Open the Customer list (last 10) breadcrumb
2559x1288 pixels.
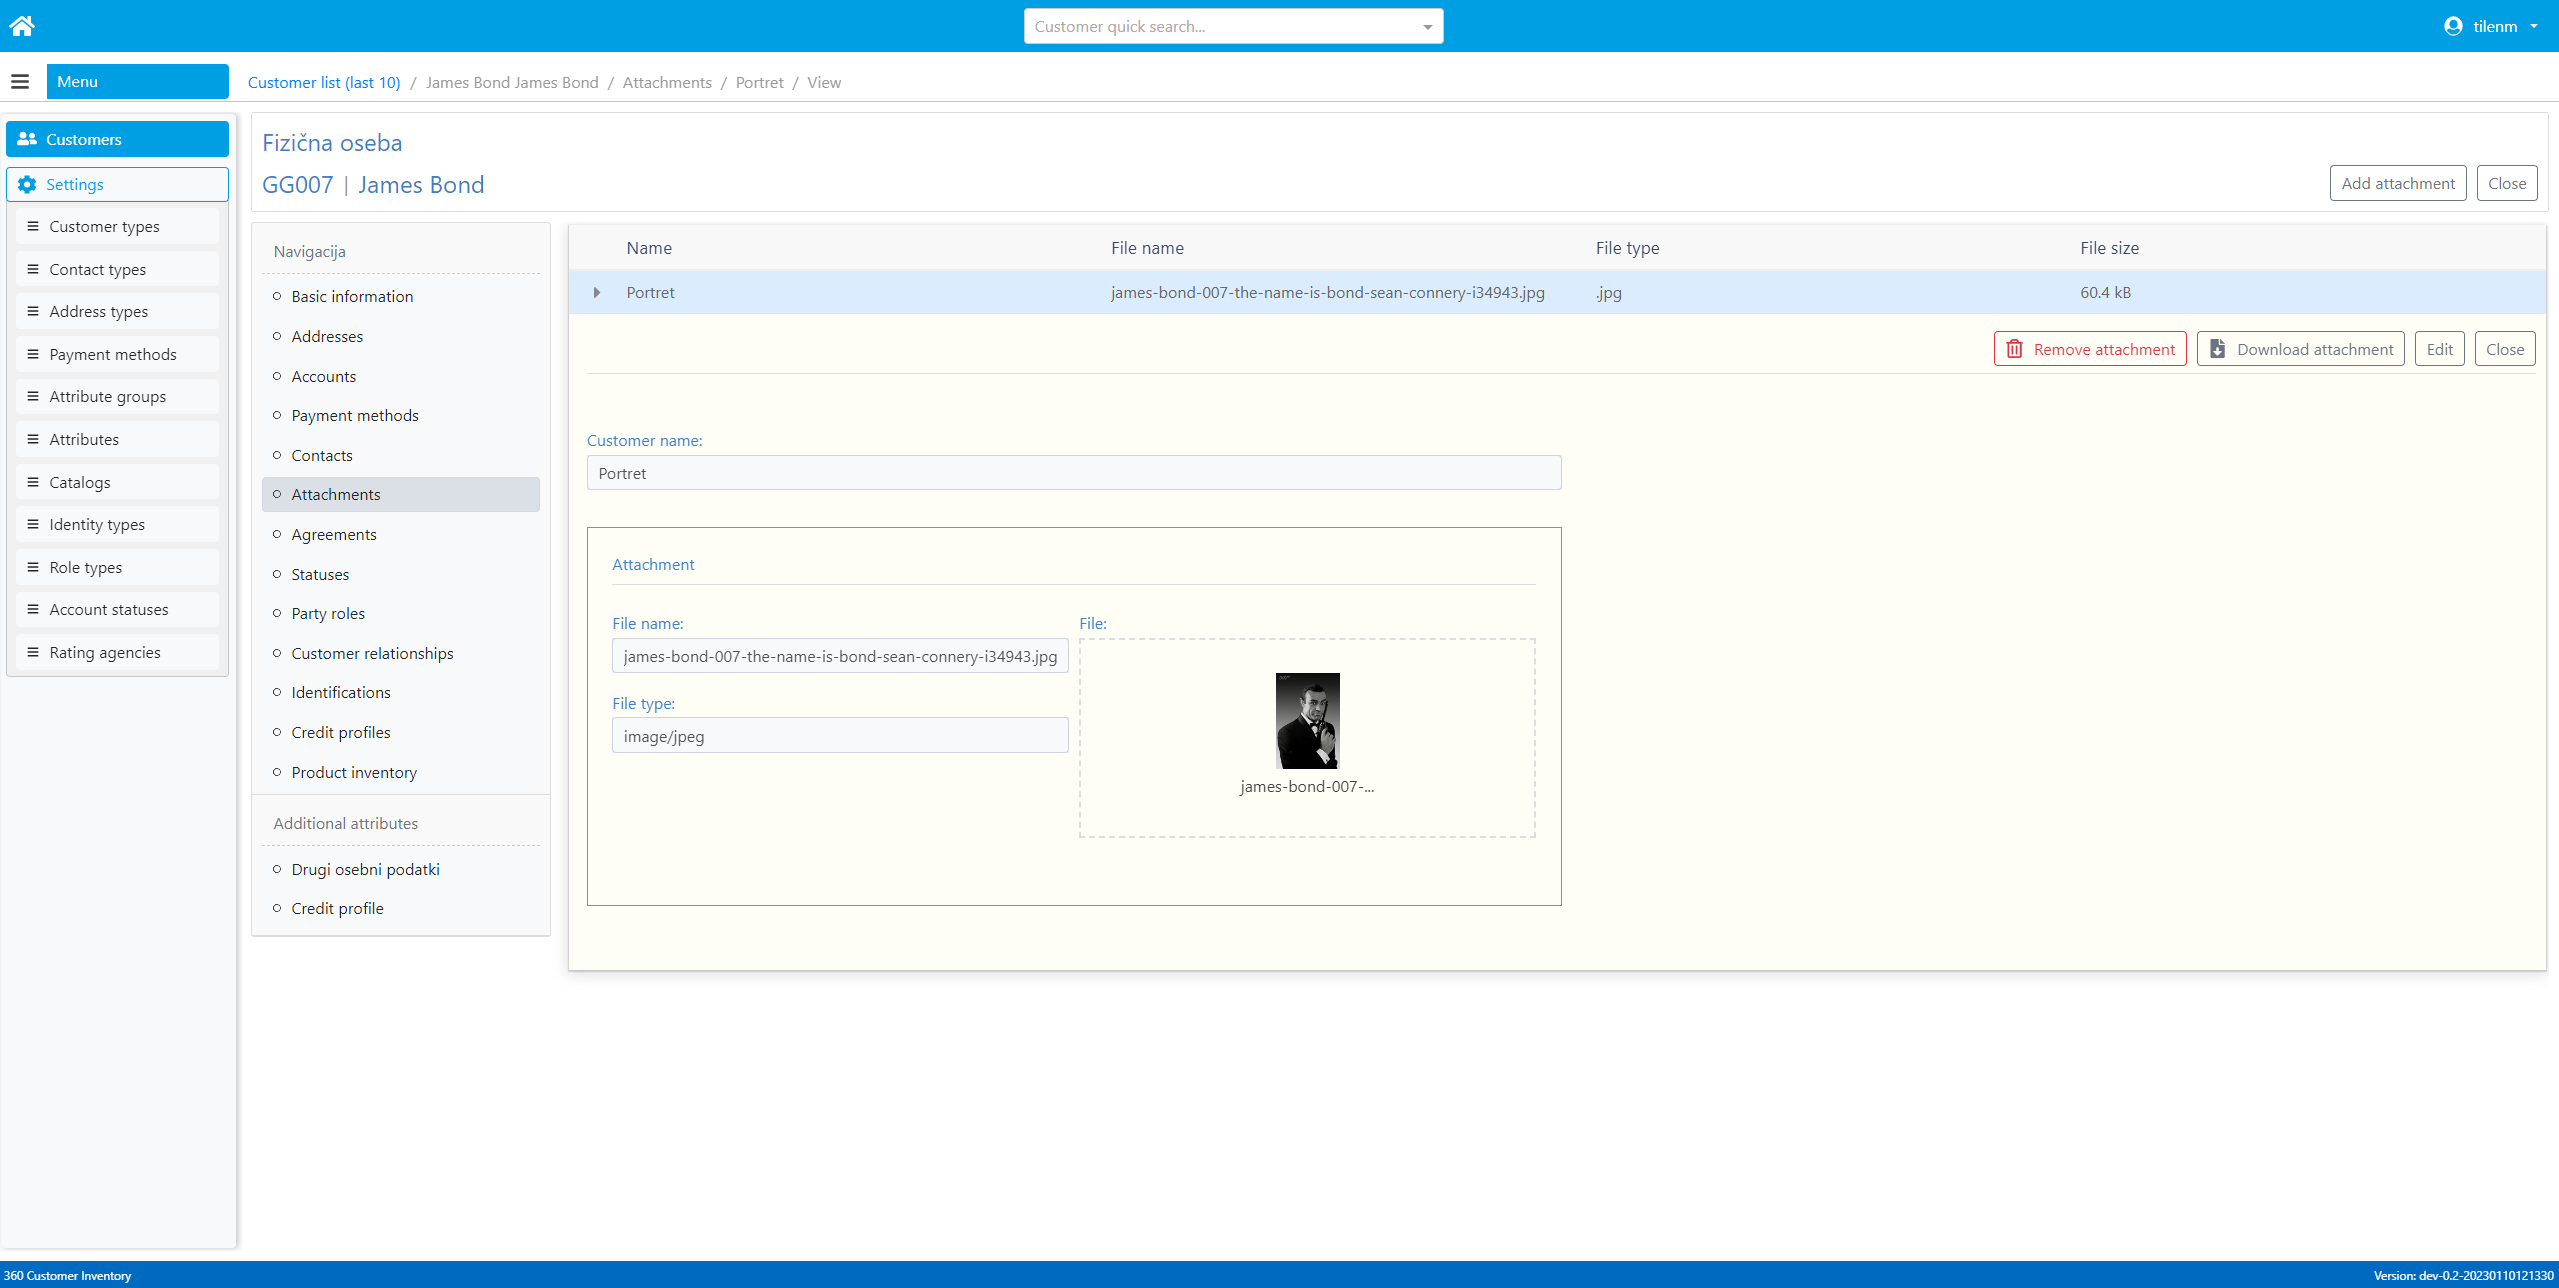tap(323, 82)
